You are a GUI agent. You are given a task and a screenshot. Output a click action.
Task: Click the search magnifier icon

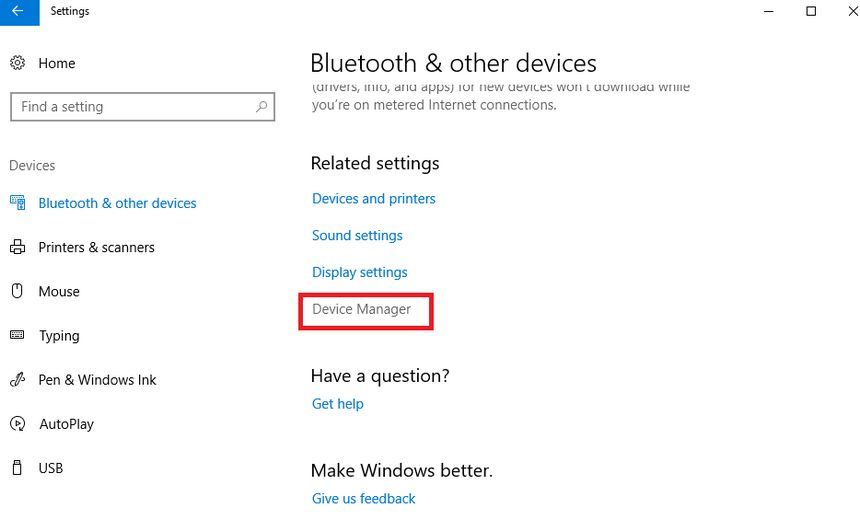(262, 106)
